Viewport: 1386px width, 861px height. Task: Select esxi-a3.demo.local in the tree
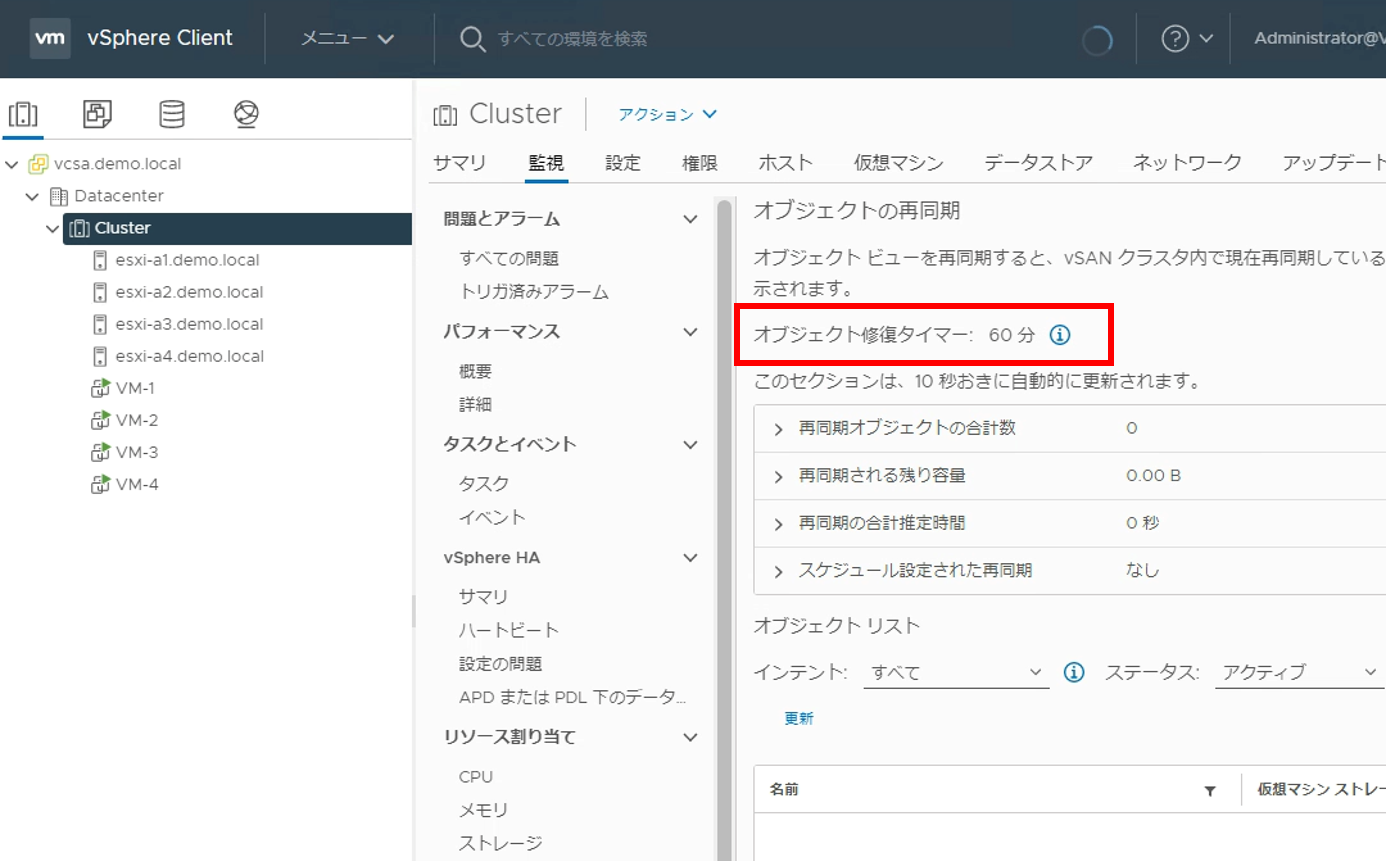(189, 324)
